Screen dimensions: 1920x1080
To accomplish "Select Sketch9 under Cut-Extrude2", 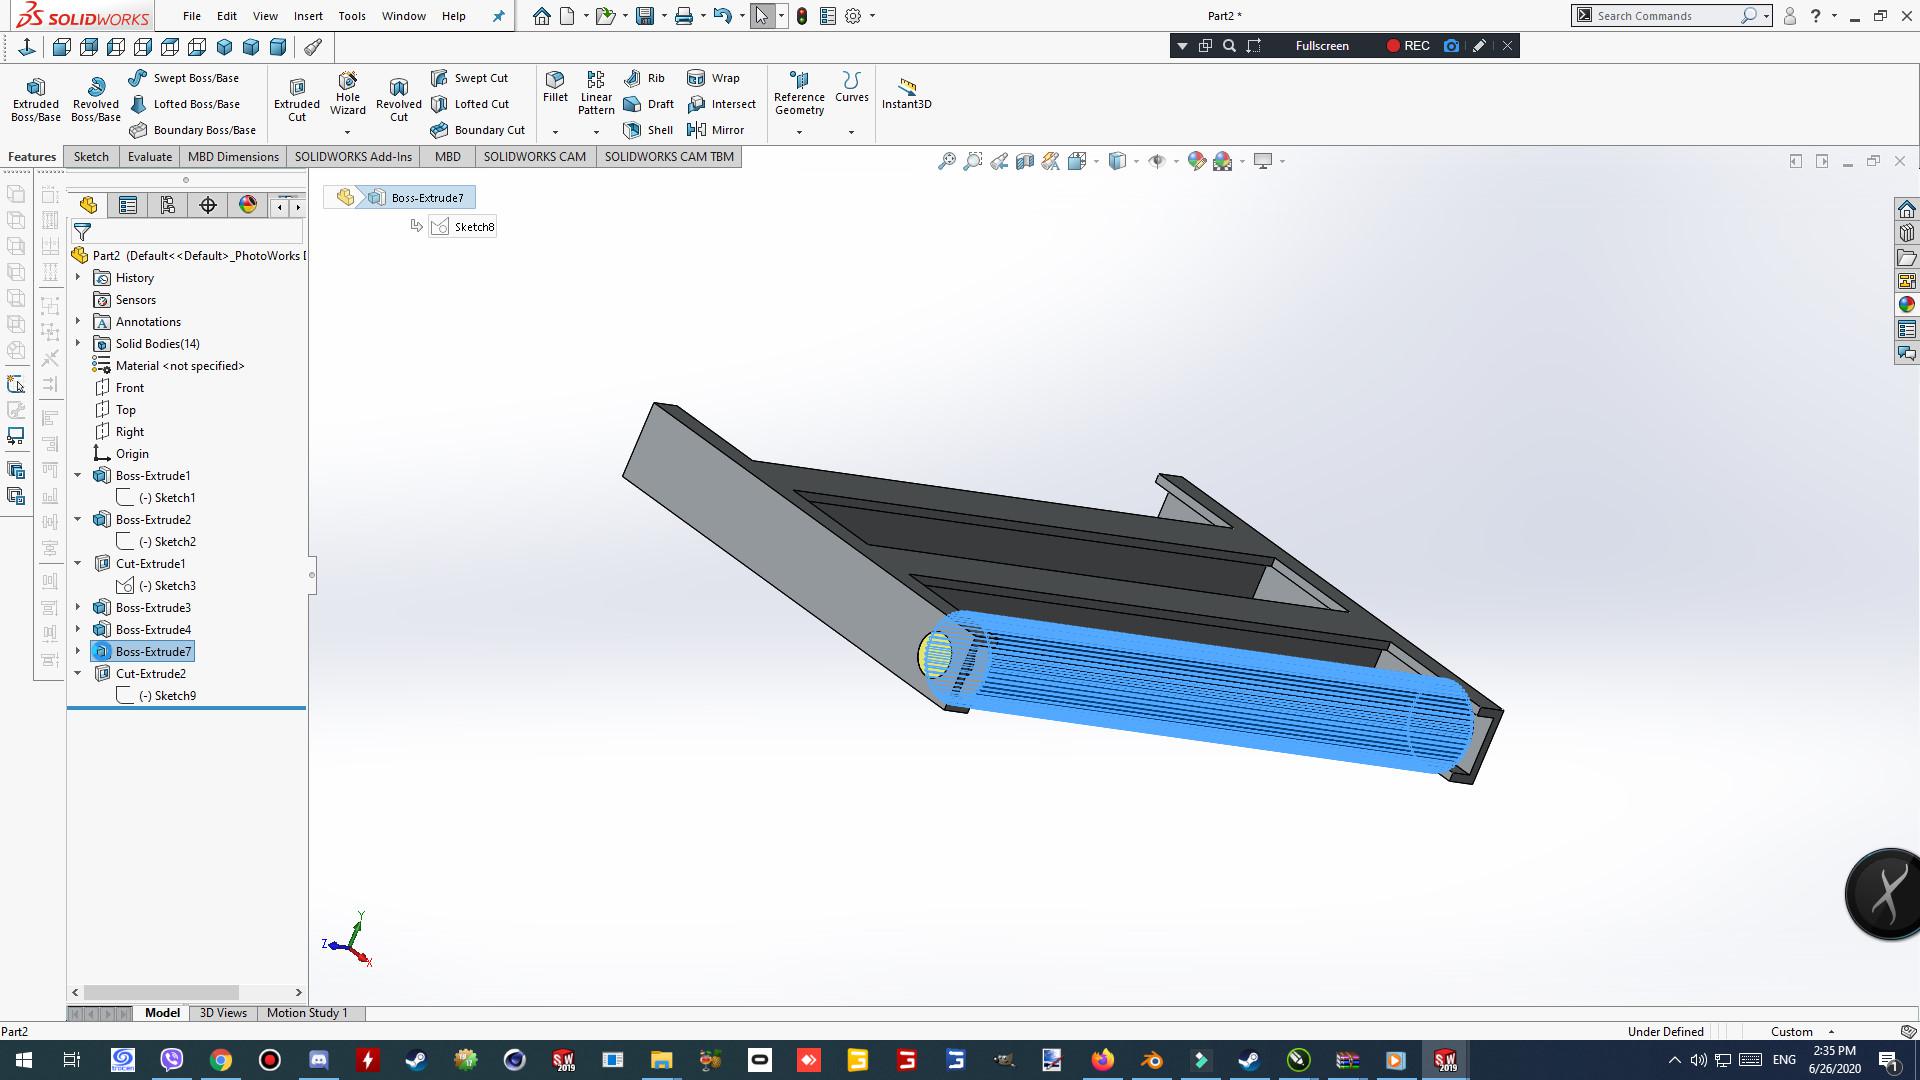I will click(157, 696).
